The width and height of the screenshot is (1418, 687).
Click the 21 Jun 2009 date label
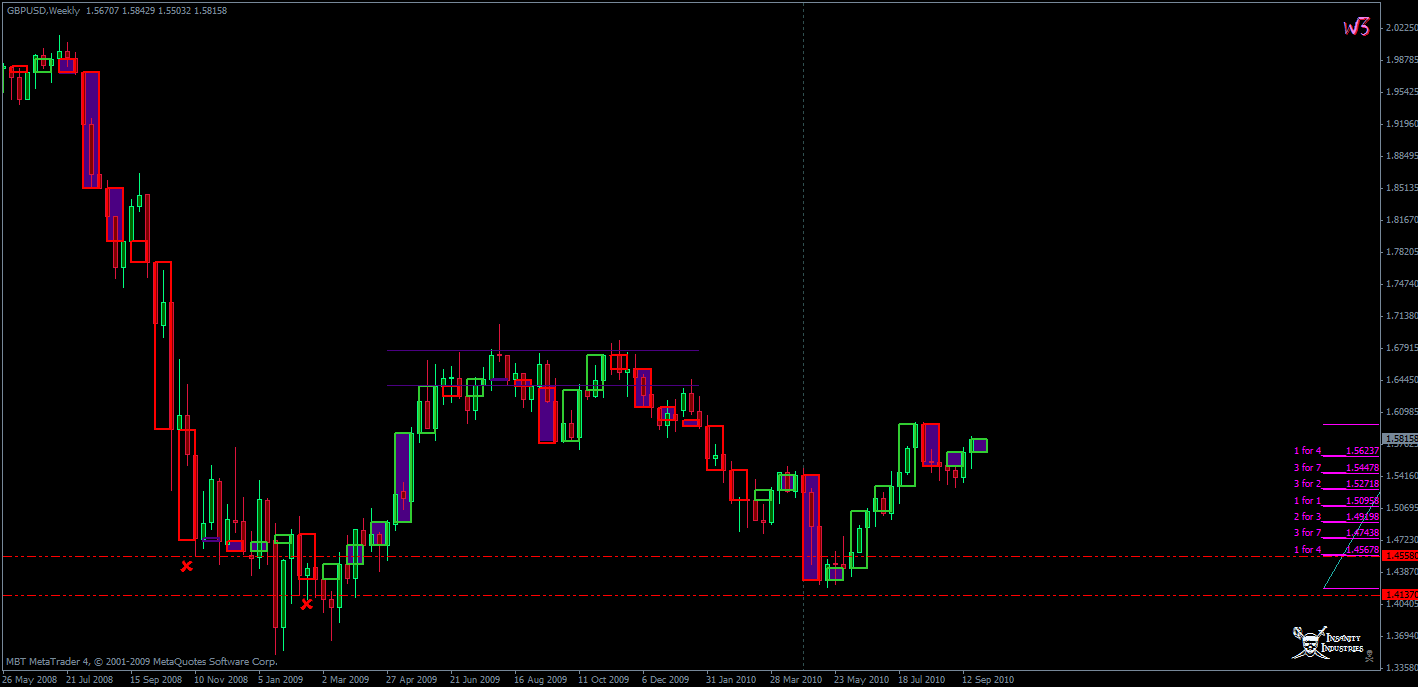pyautogui.click(x=475, y=679)
